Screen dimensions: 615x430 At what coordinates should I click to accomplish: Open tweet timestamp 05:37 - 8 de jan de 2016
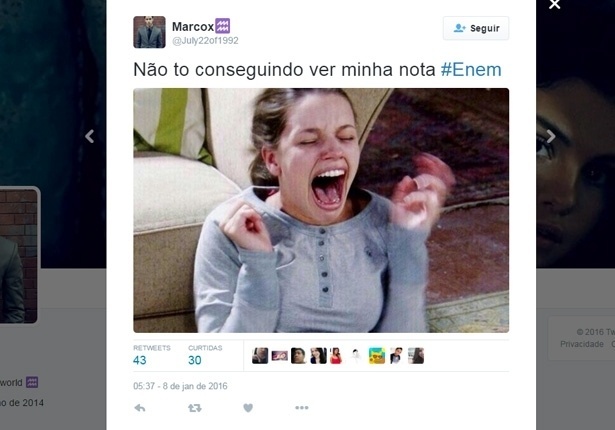[x=180, y=386]
